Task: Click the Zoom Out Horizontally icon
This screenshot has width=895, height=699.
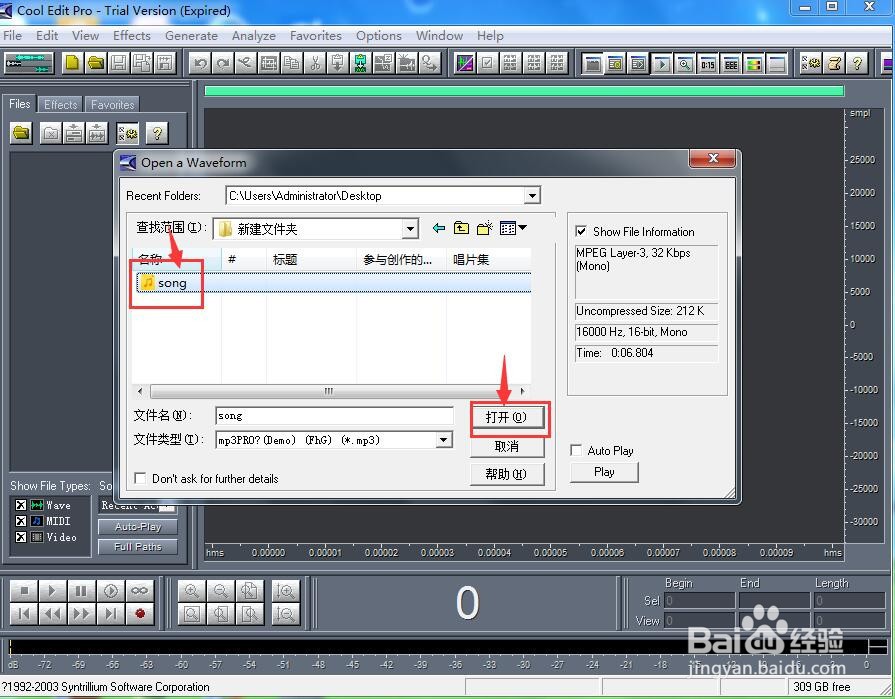Action: pos(220,591)
